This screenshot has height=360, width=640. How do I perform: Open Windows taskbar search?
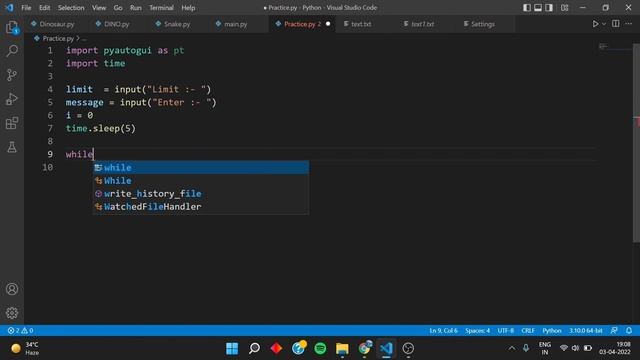[254, 348]
